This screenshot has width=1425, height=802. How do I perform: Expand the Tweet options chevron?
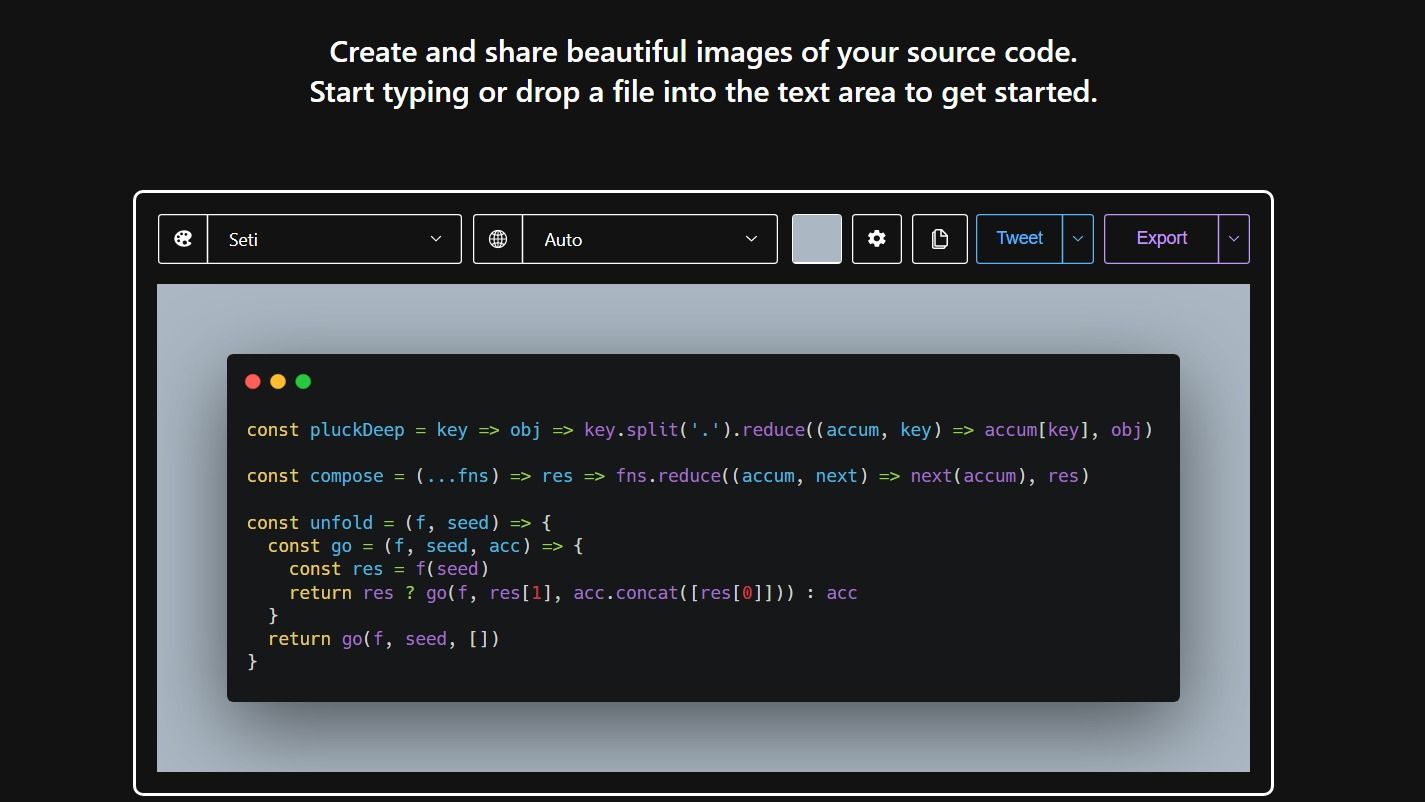tap(1077, 238)
